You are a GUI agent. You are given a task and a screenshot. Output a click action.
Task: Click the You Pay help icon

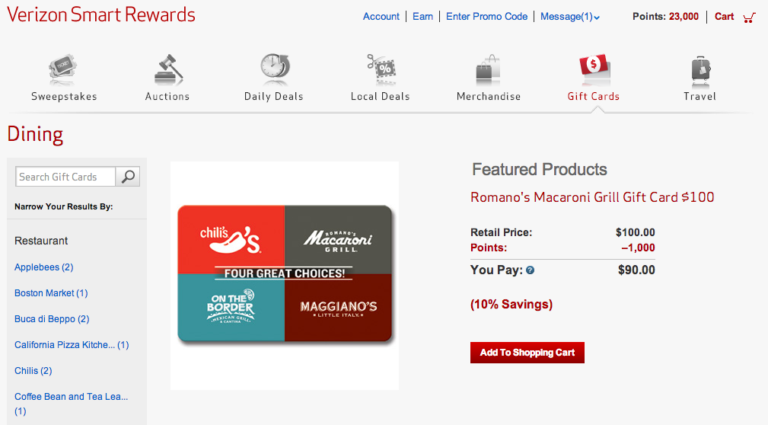(x=530, y=270)
